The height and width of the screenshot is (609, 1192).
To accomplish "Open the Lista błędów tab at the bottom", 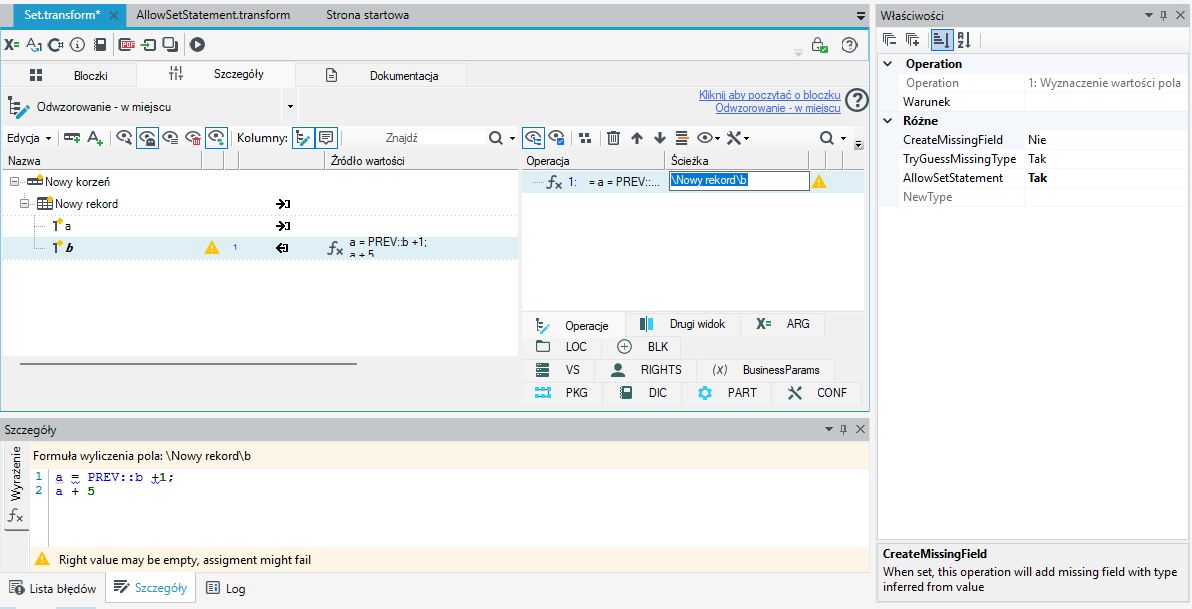I will point(52,588).
